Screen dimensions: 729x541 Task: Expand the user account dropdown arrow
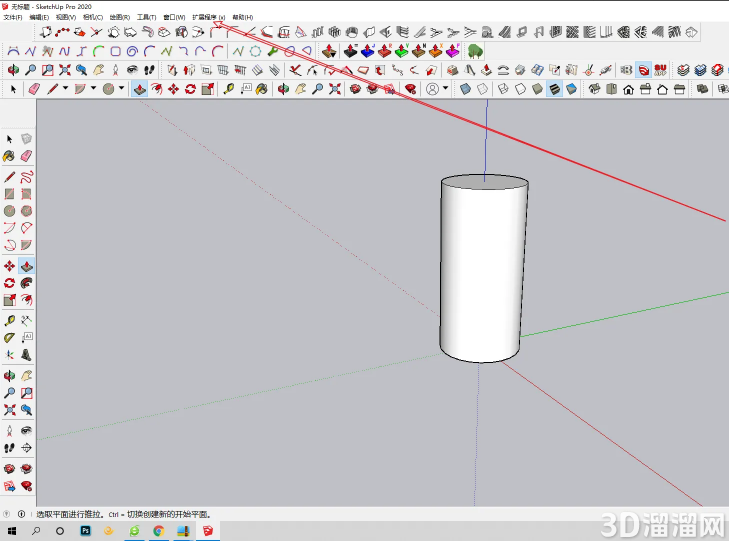coord(445,88)
